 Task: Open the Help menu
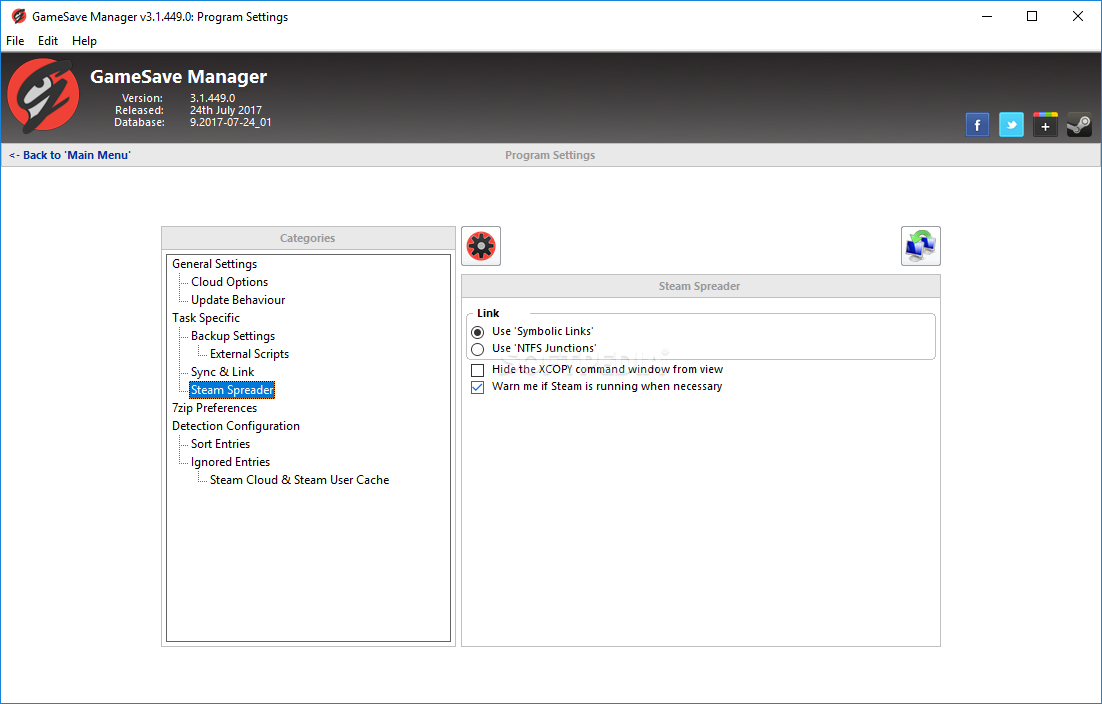click(x=84, y=41)
